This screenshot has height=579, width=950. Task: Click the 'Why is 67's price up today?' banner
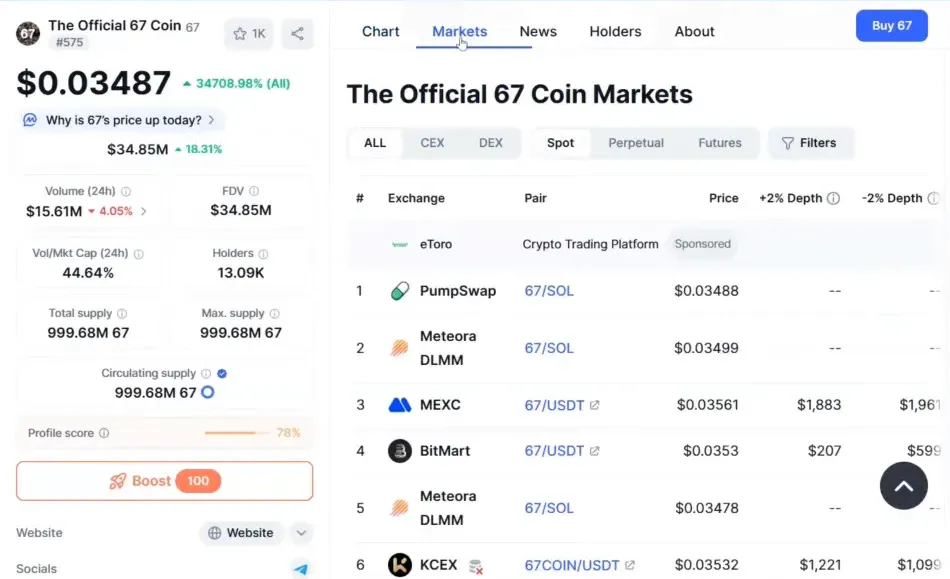(x=120, y=119)
